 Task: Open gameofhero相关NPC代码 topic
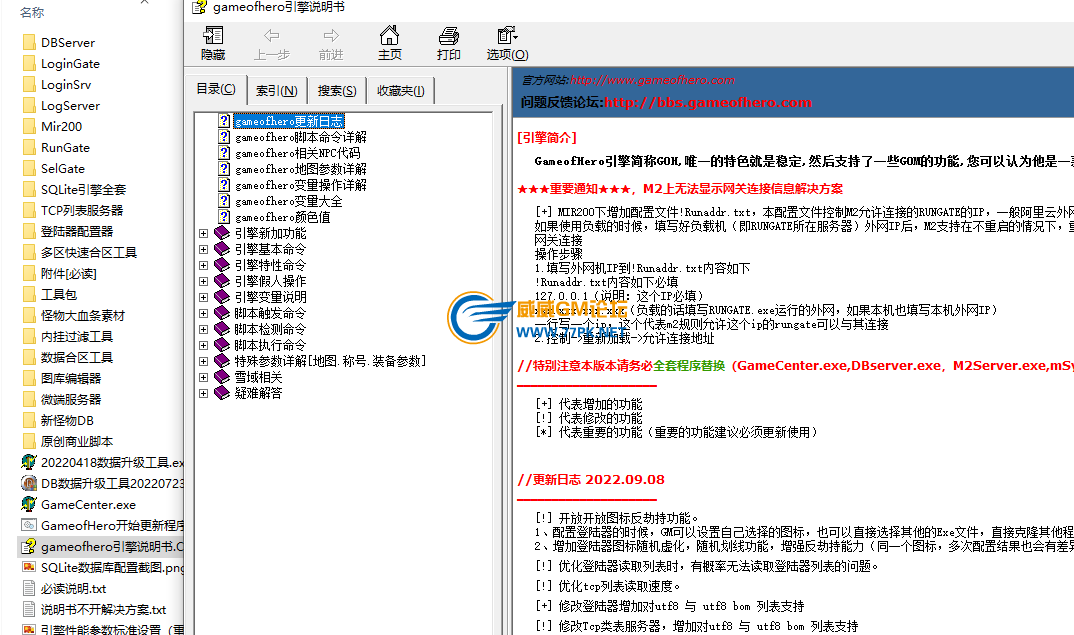[x=297, y=153]
